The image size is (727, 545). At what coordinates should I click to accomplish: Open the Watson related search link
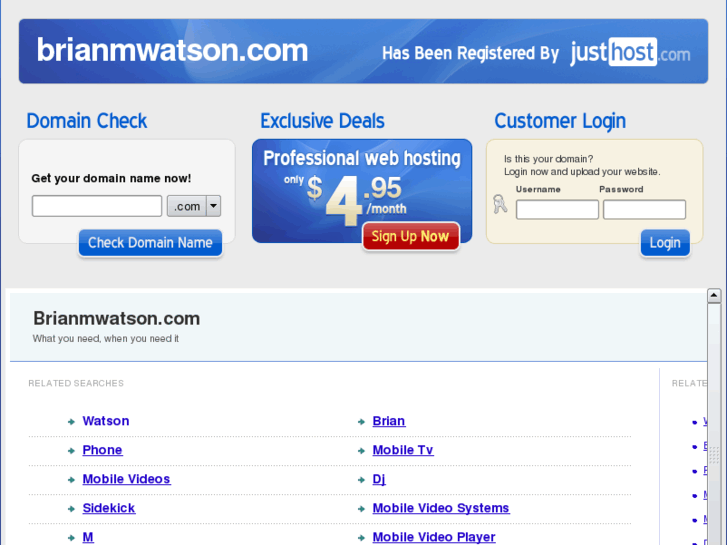(x=106, y=421)
